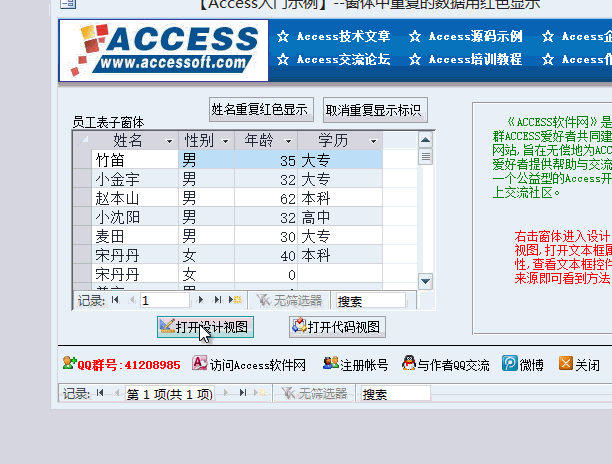
Task: Select all rows using datasheet corner selector
Action: pyautogui.click(x=82, y=140)
